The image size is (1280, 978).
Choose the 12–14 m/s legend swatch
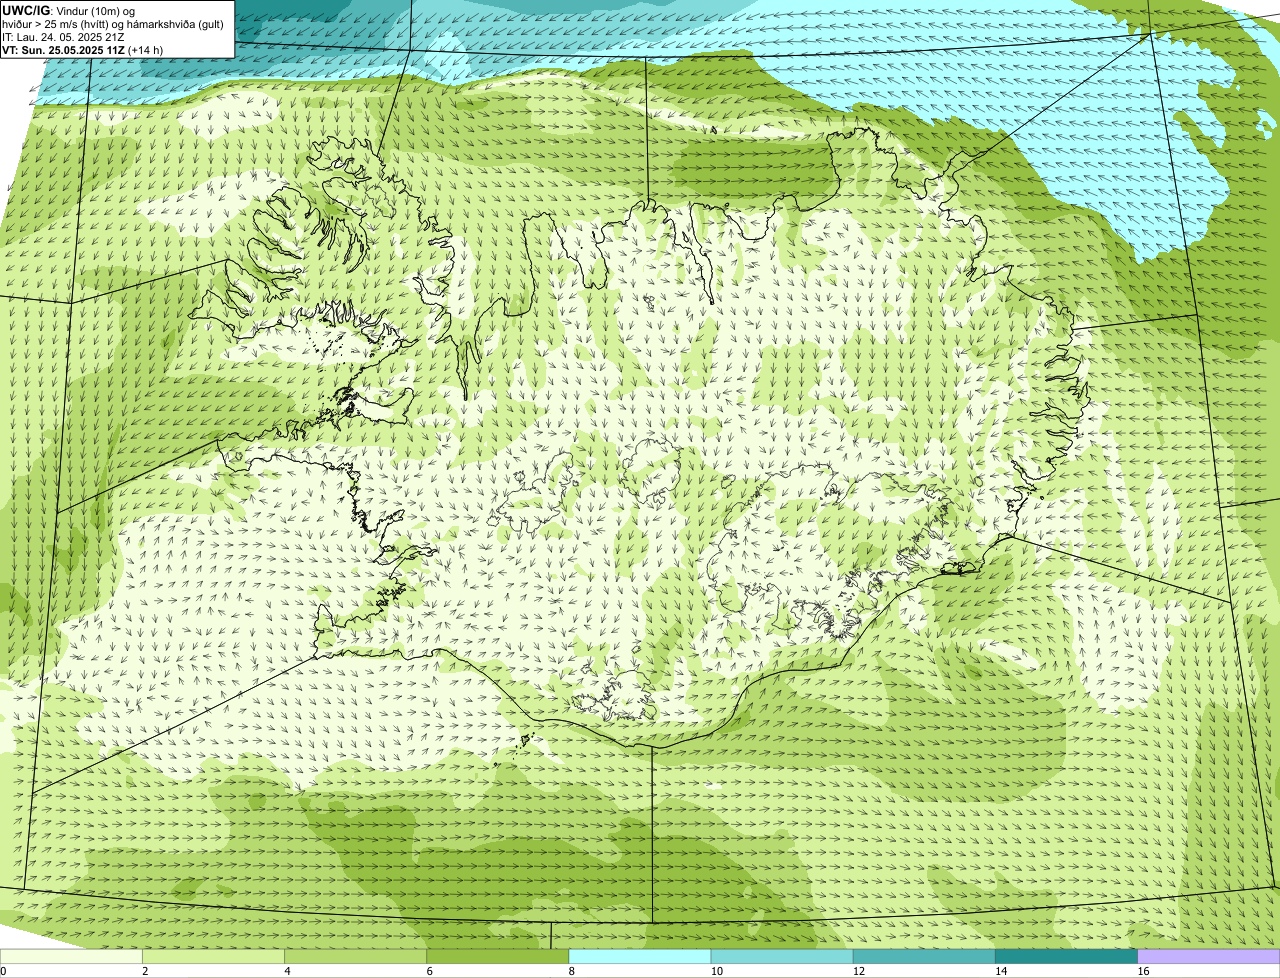pyautogui.click(x=924, y=956)
